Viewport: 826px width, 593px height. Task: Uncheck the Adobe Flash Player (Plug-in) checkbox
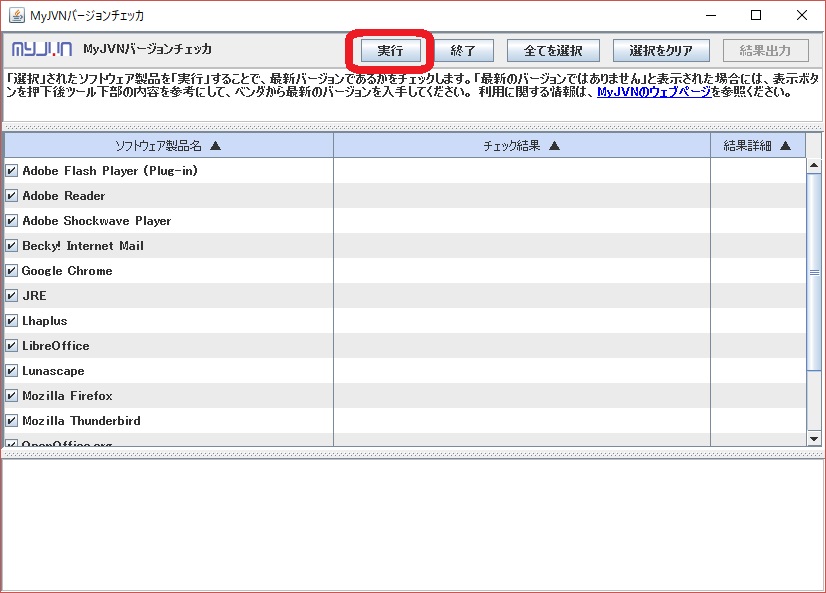coord(12,171)
